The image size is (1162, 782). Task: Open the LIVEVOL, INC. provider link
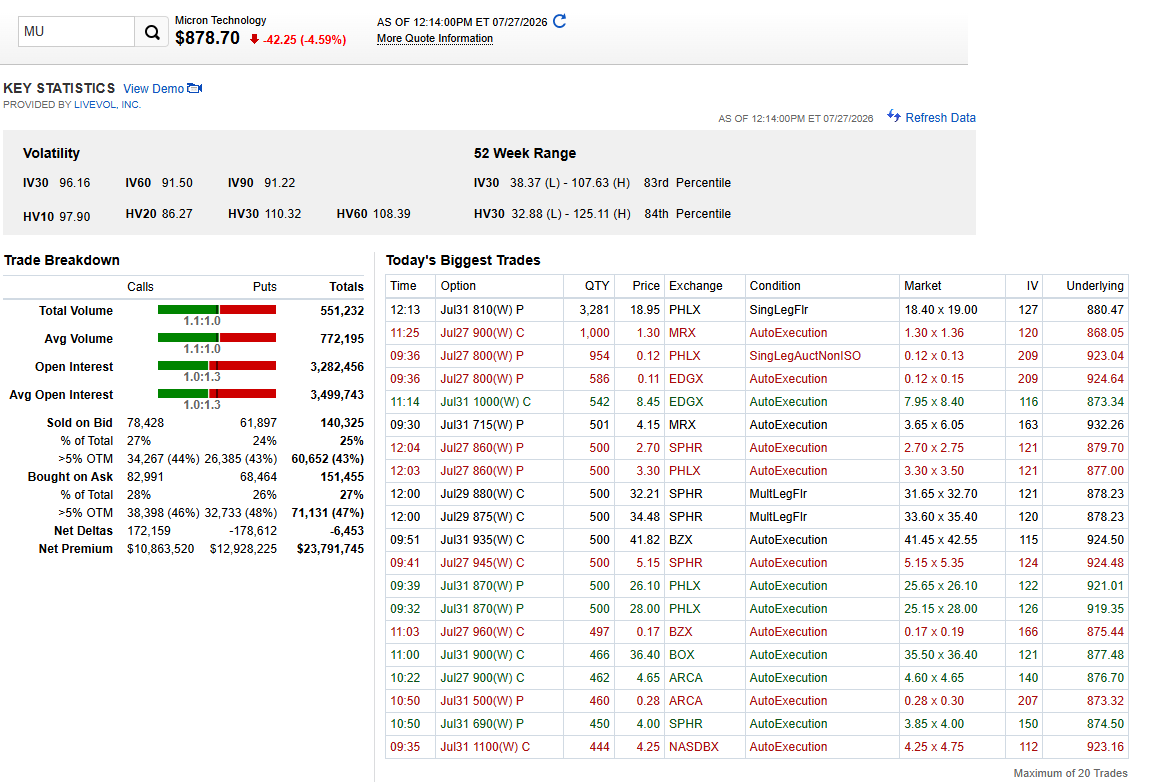point(107,105)
